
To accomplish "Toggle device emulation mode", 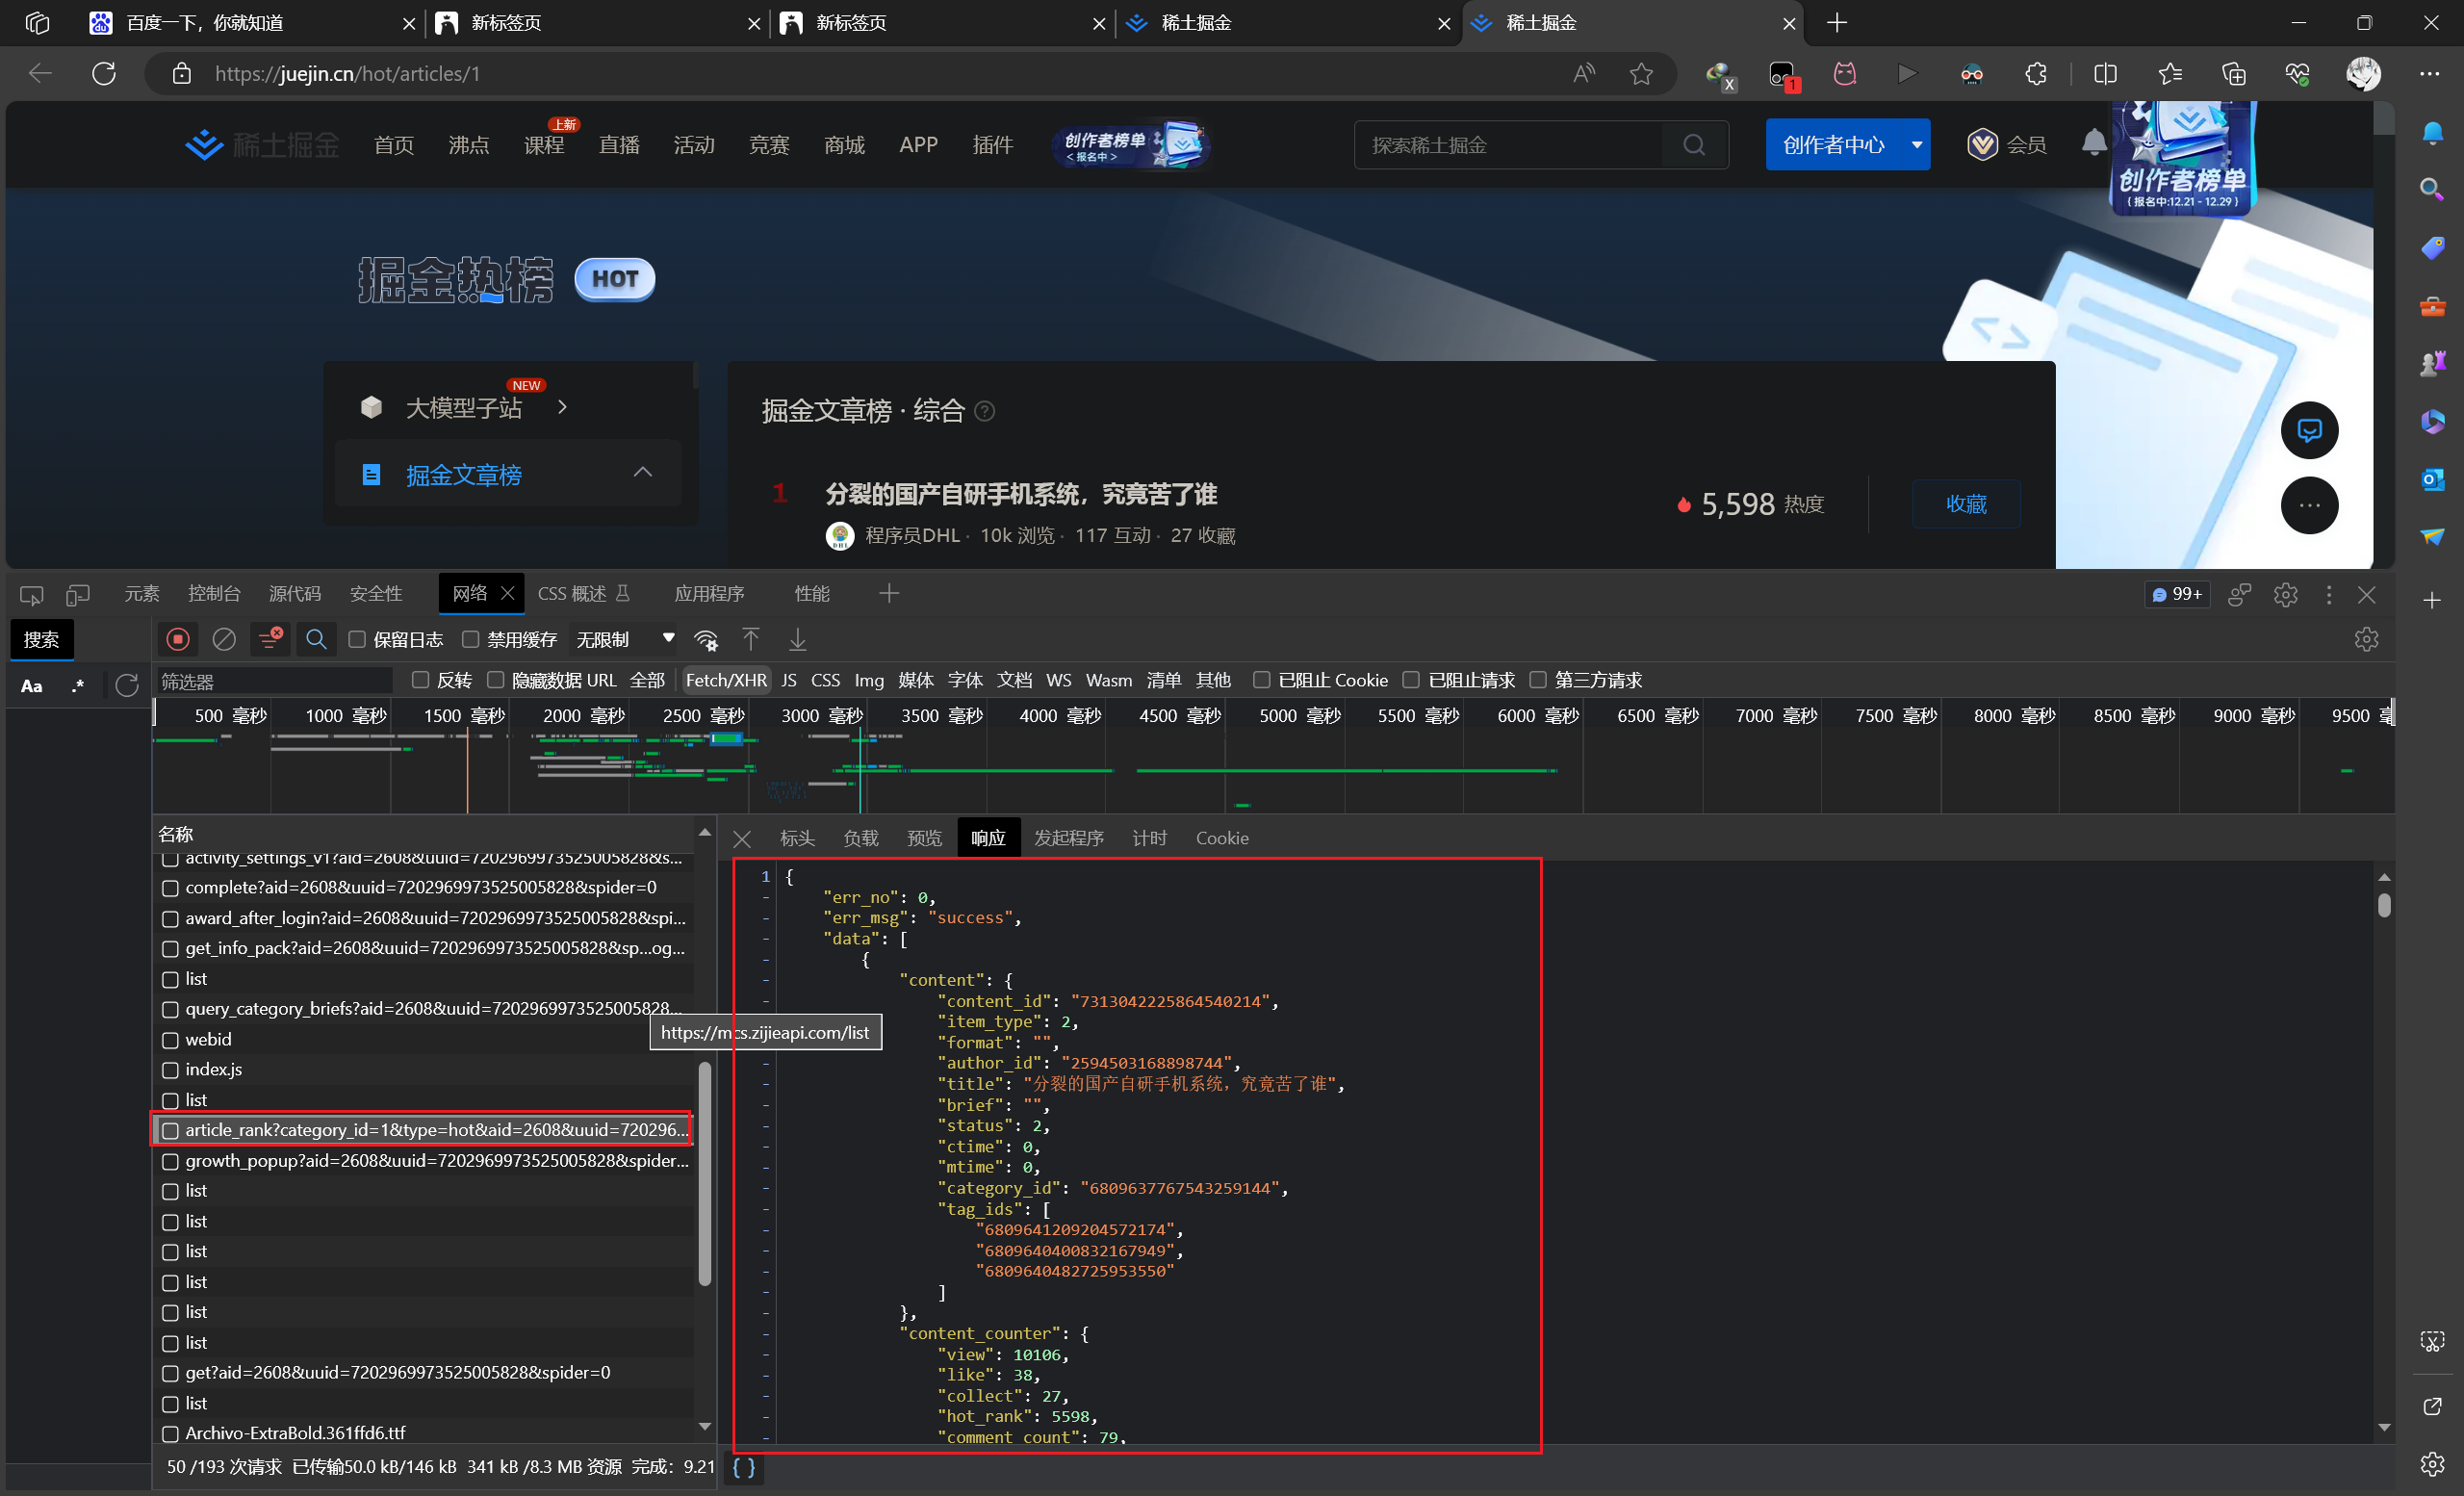I will tap(78, 595).
